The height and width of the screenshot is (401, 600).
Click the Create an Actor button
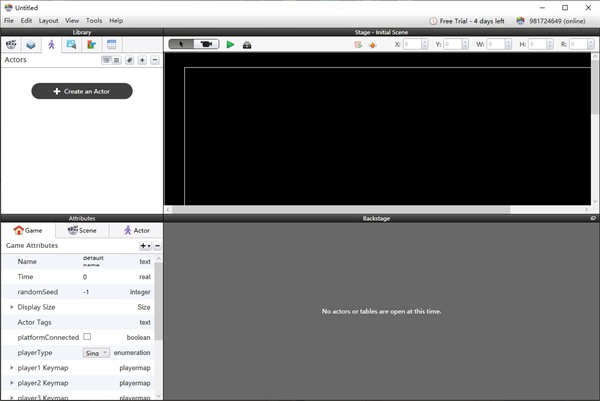click(82, 91)
